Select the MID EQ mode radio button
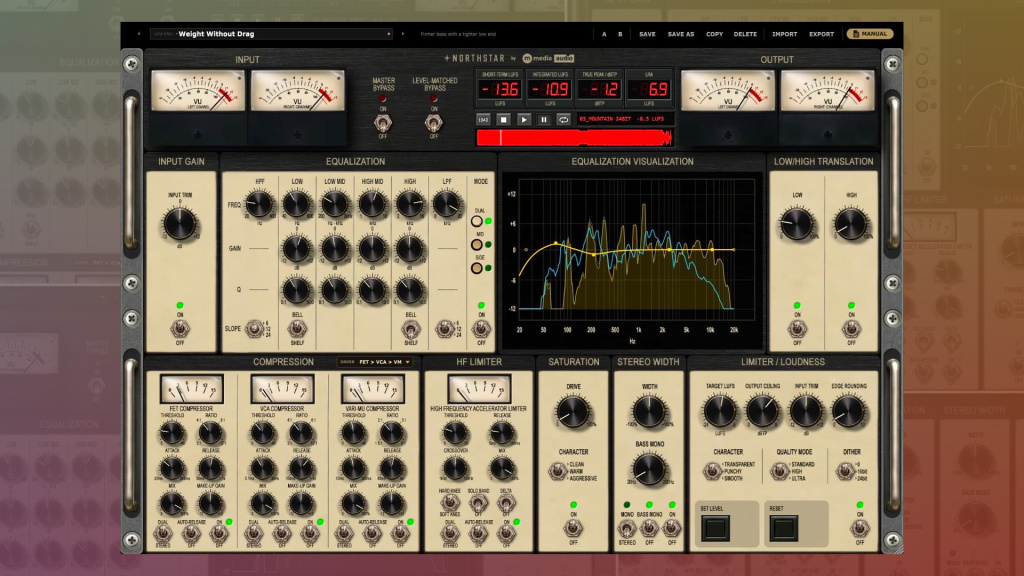The image size is (1024, 576). (477, 245)
